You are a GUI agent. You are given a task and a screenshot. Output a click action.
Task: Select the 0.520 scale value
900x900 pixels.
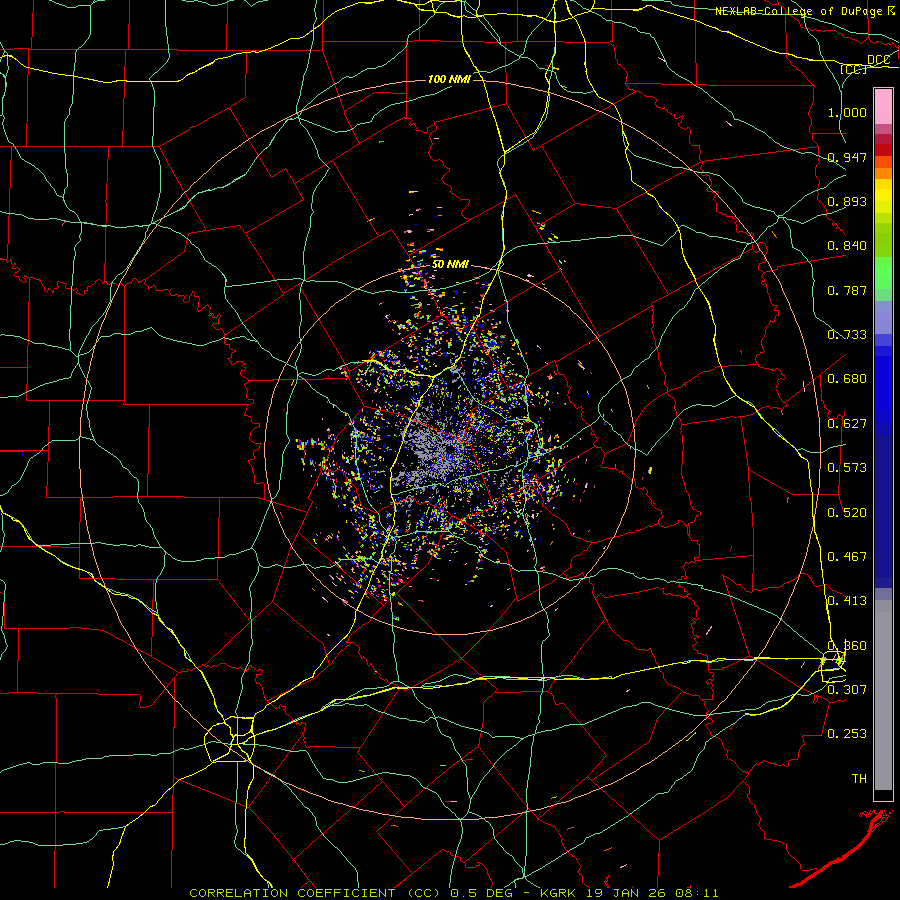pyautogui.click(x=847, y=513)
